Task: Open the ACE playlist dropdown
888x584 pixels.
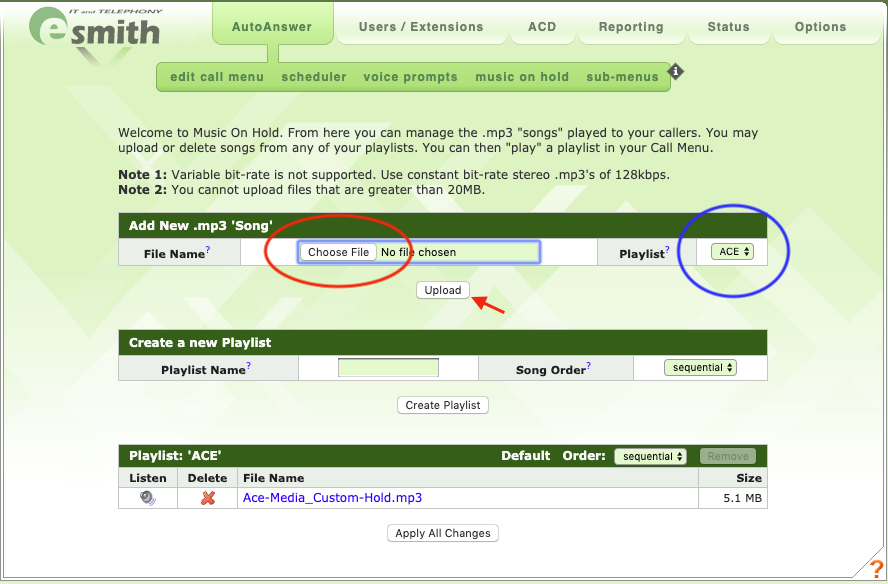Action: [732, 251]
